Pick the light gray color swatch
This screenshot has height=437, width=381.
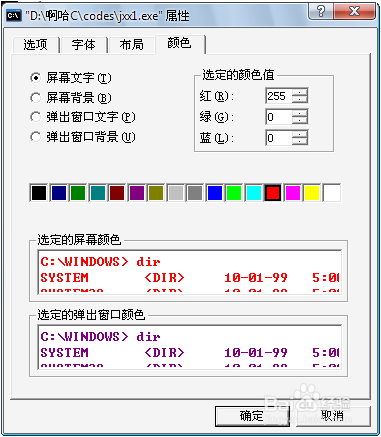click(x=176, y=193)
